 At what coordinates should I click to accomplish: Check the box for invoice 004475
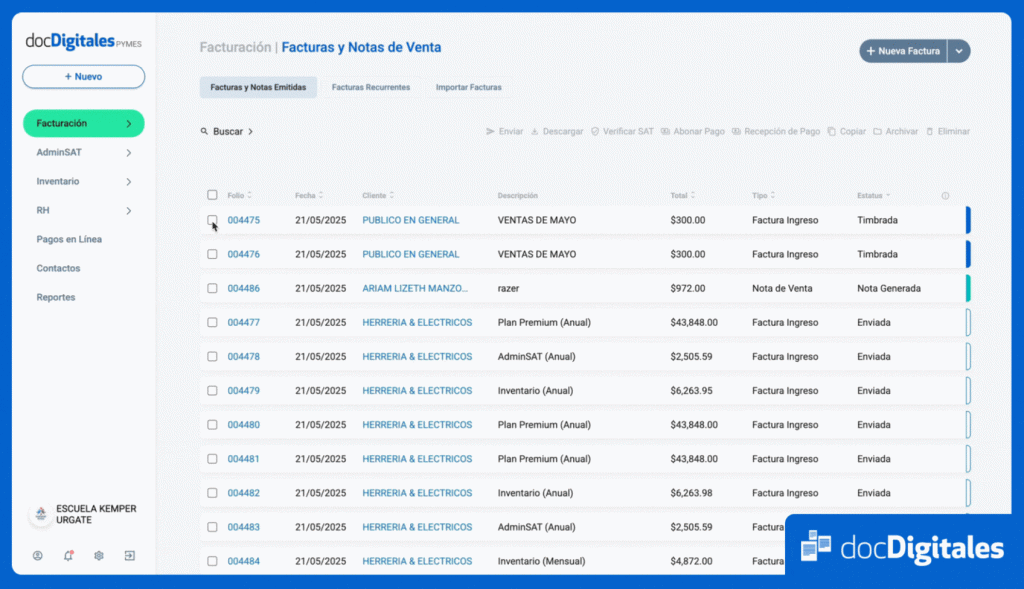point(212,220)
